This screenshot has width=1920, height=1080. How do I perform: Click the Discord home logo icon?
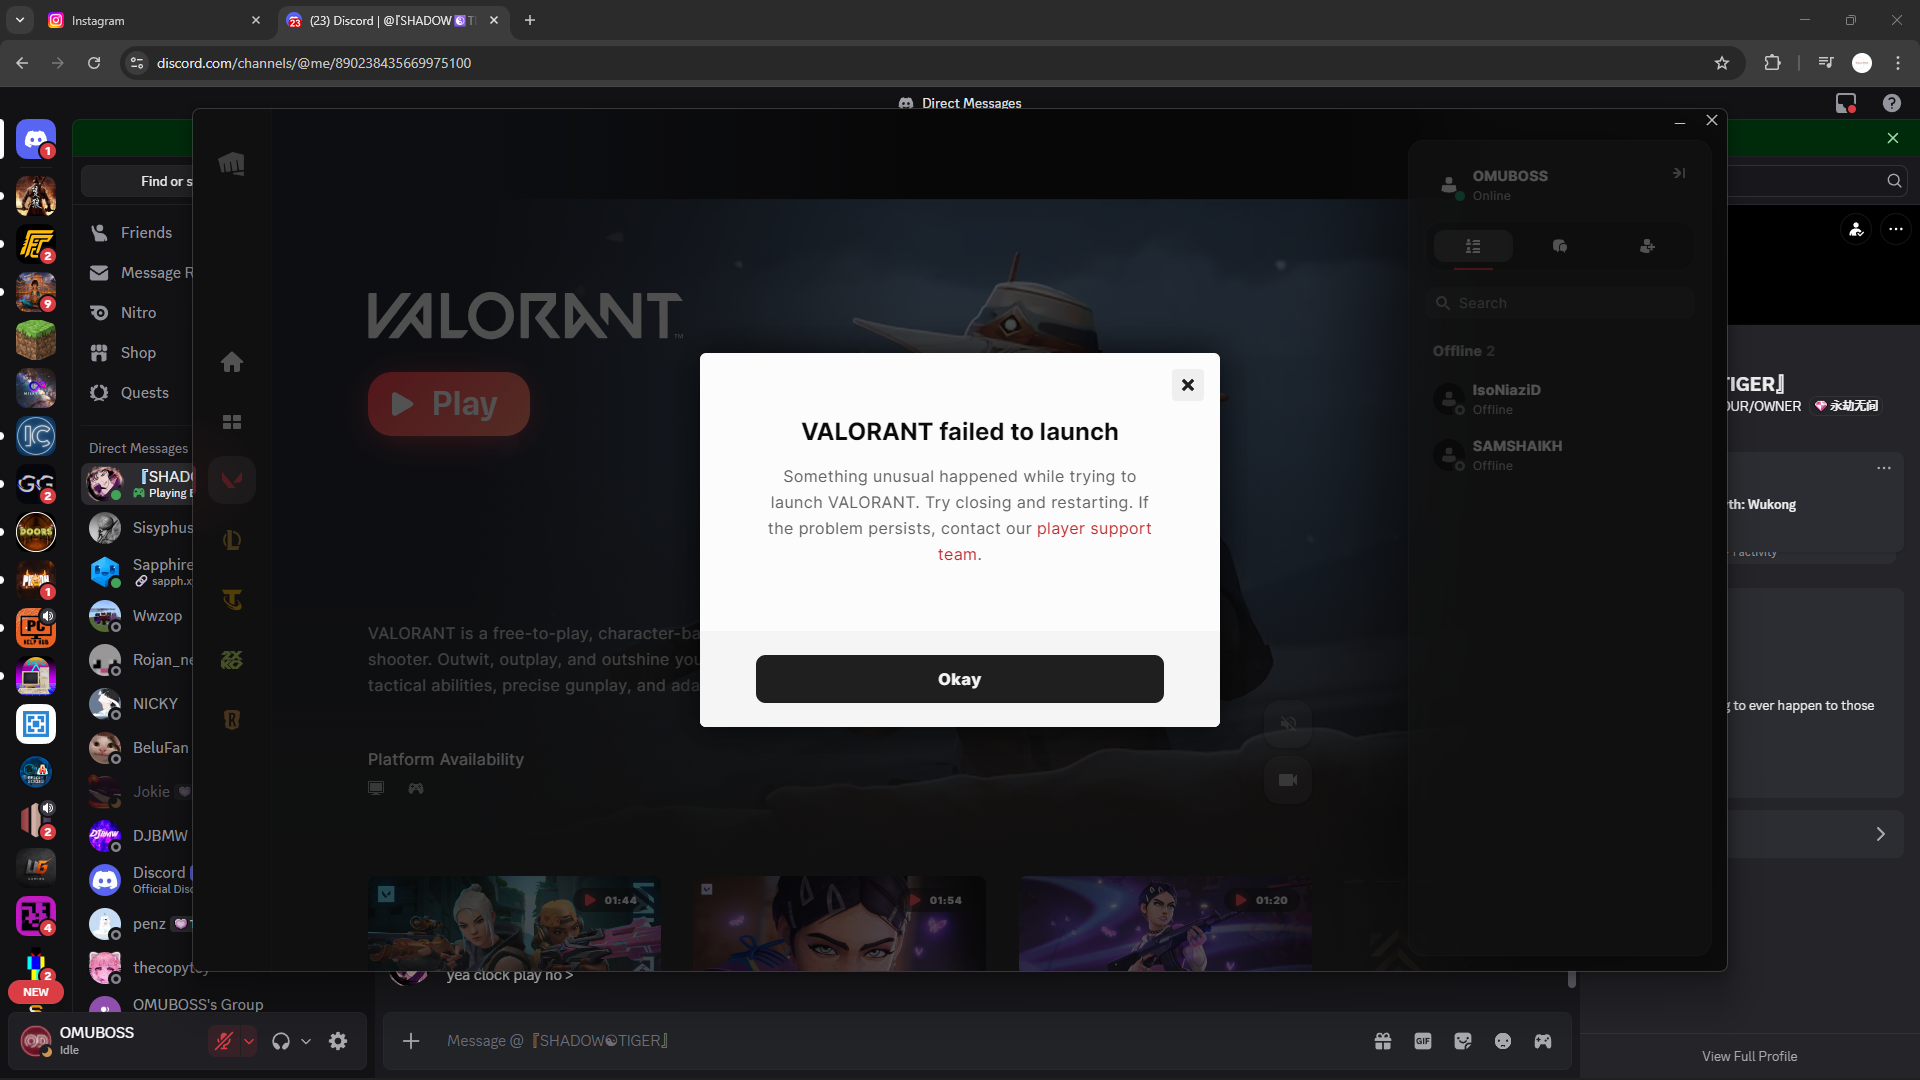(36, 140)
